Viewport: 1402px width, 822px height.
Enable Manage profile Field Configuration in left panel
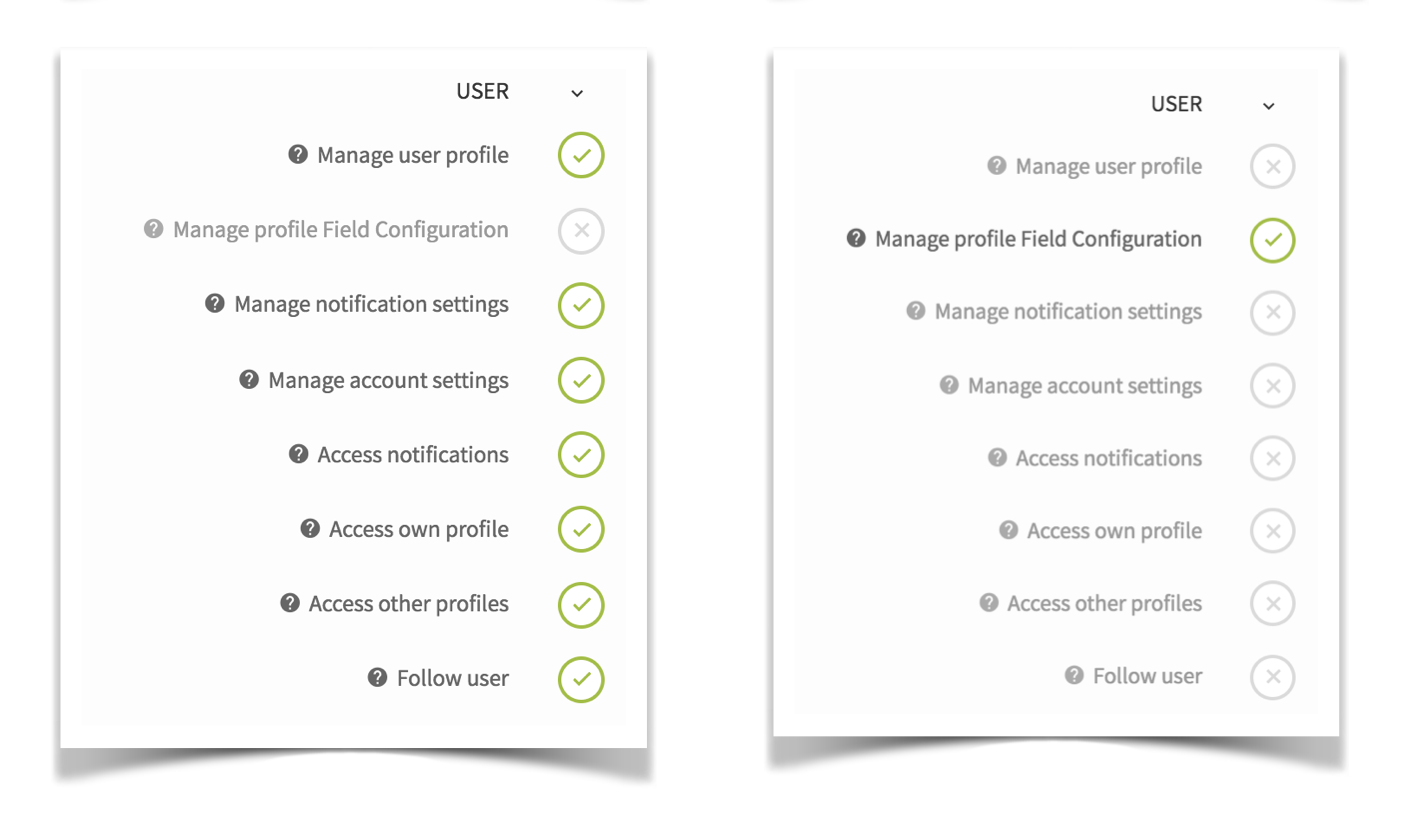581,231
